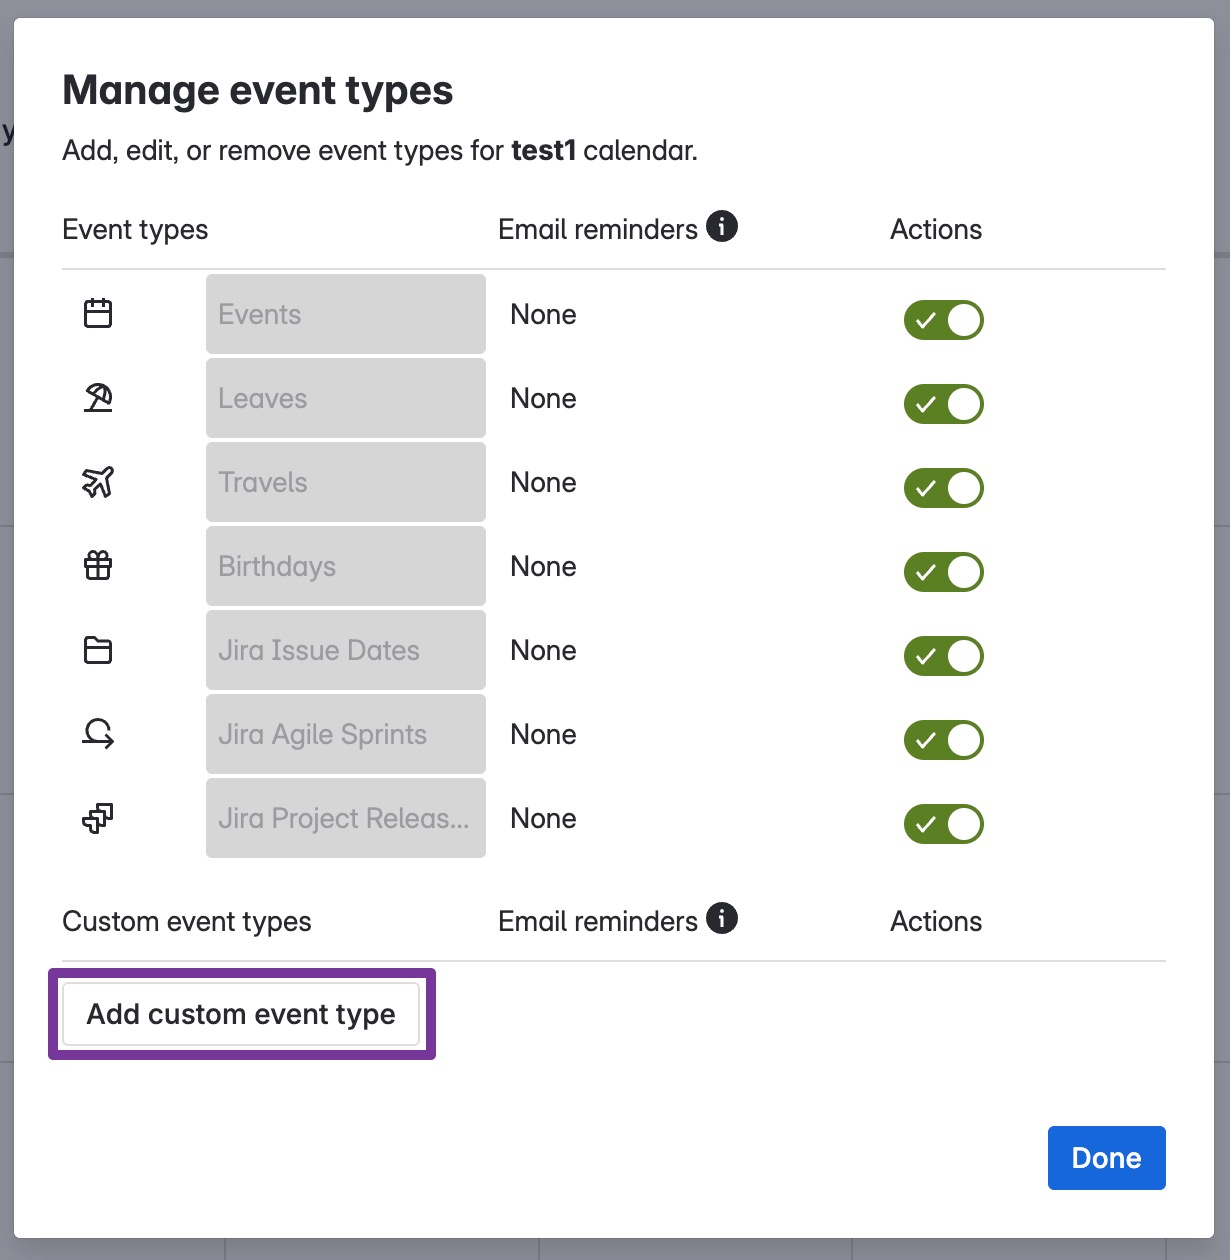The height and width of the screenshot is (1260, 1230).
Task: Click the blue Done button
Action: pos(1107,1158)
